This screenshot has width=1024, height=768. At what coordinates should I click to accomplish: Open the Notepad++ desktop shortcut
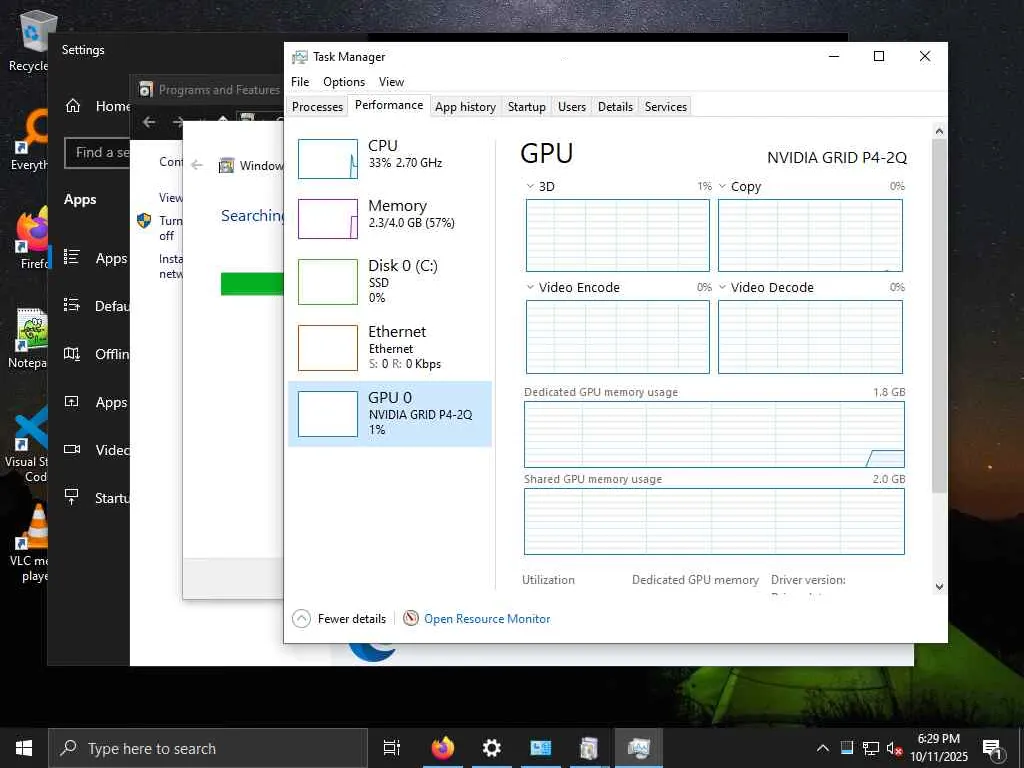29,338
